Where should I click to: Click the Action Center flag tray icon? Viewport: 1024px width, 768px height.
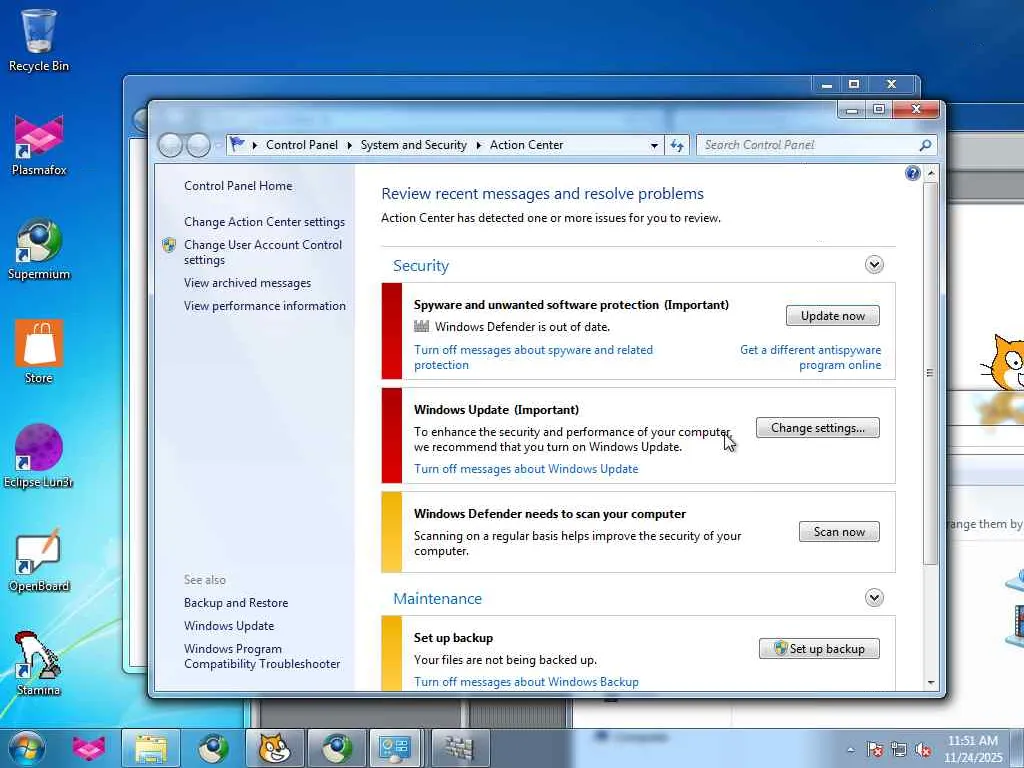pos(875,750)
